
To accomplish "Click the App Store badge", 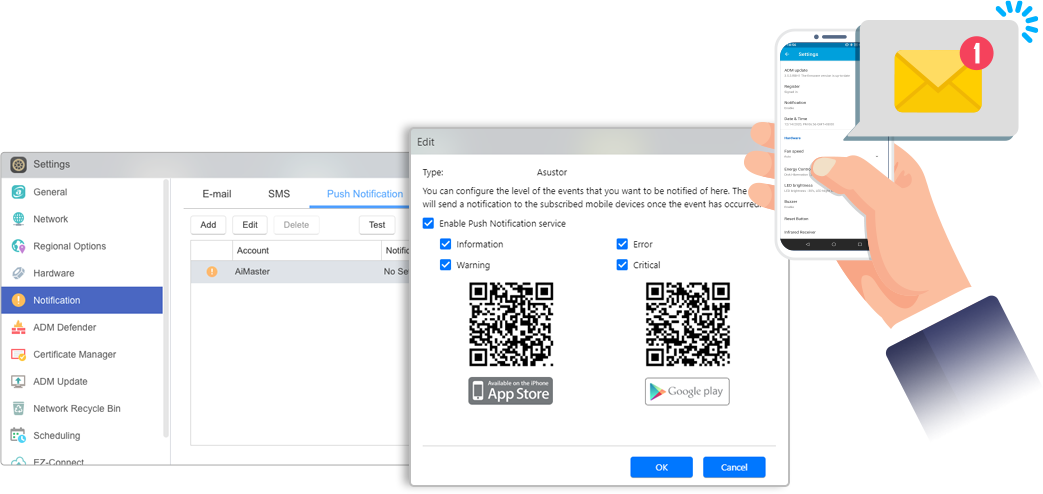I will [510, 391].
